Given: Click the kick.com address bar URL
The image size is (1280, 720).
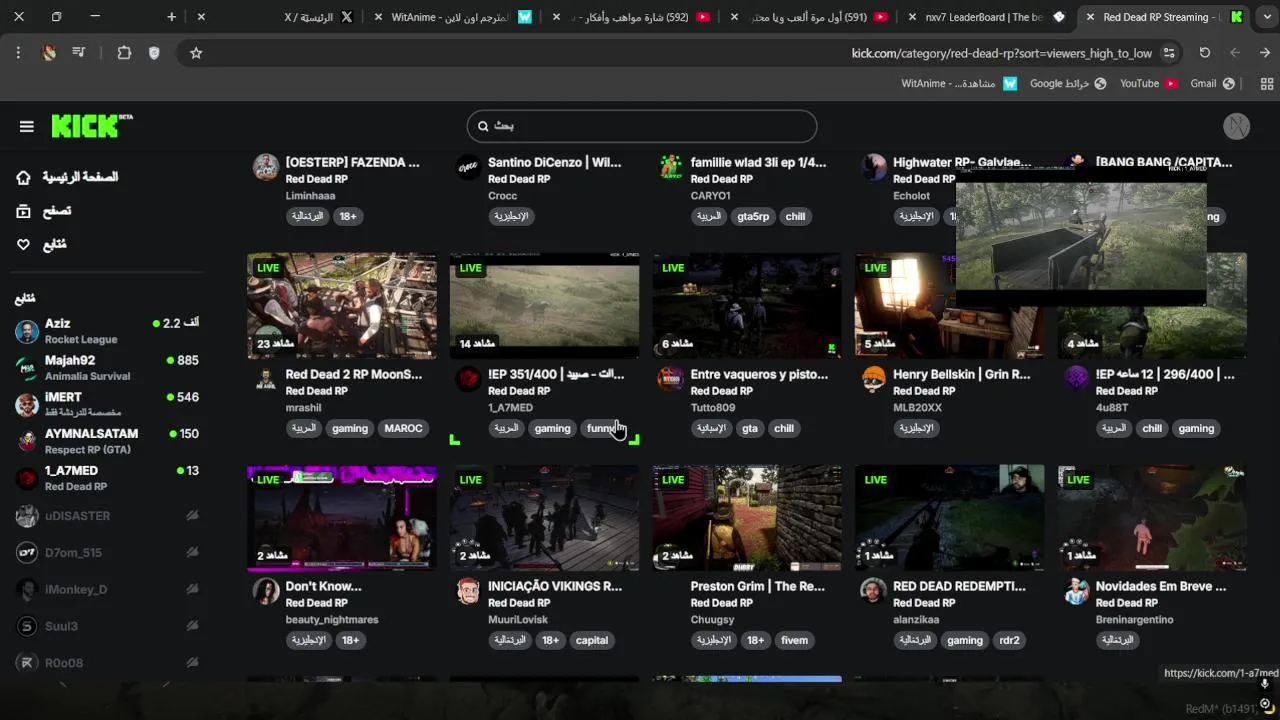Looking at the screenshot, I should point(1001,53).
